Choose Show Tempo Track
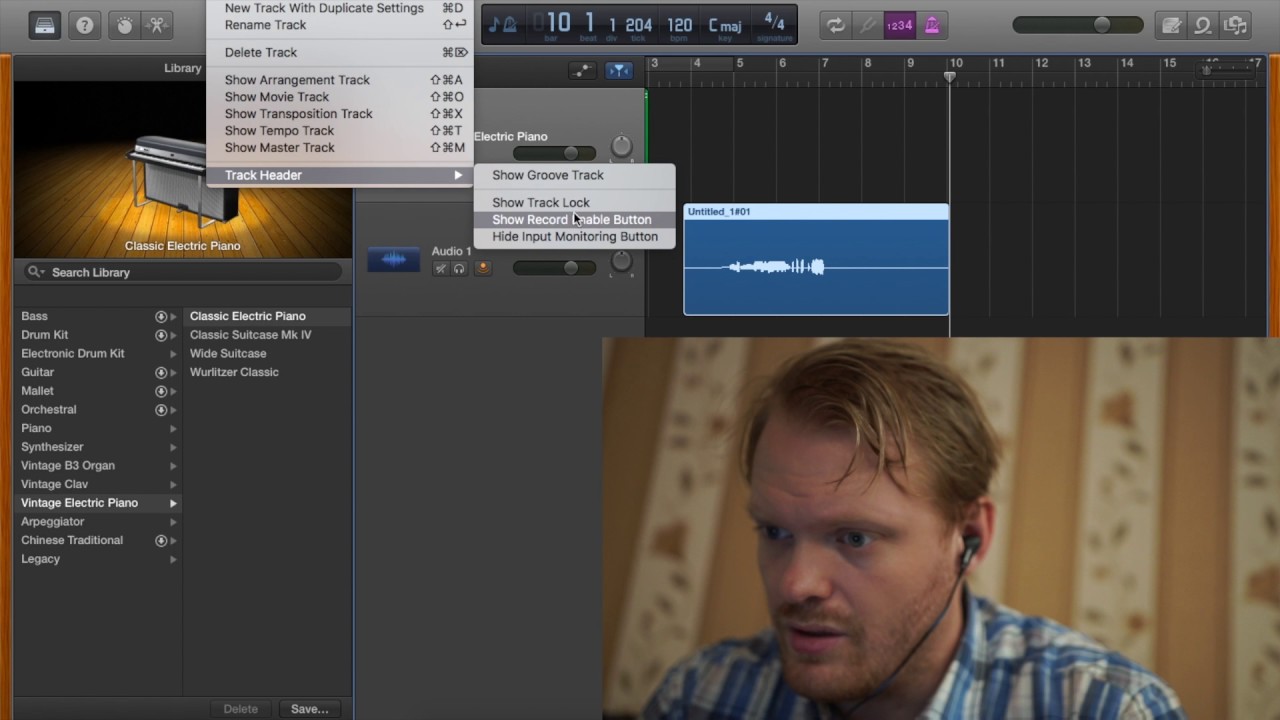Screen dimensions: 1280x720 [x=339, y=131]
